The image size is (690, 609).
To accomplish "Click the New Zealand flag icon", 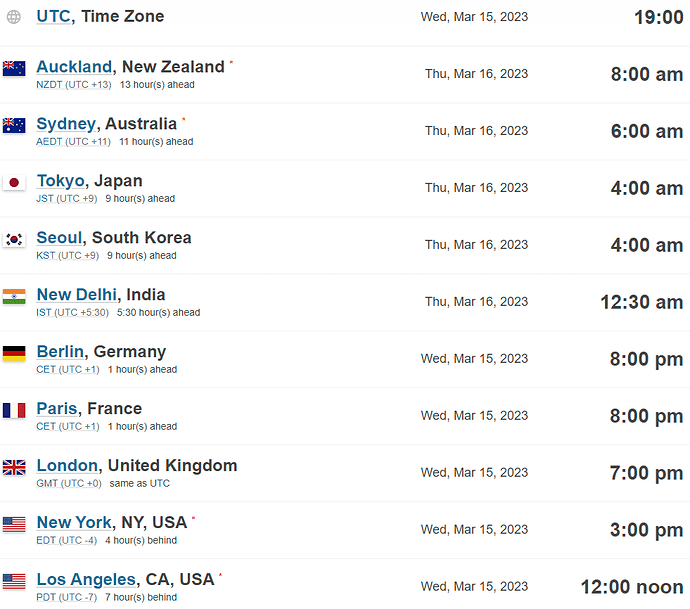I will click(14, 69).
